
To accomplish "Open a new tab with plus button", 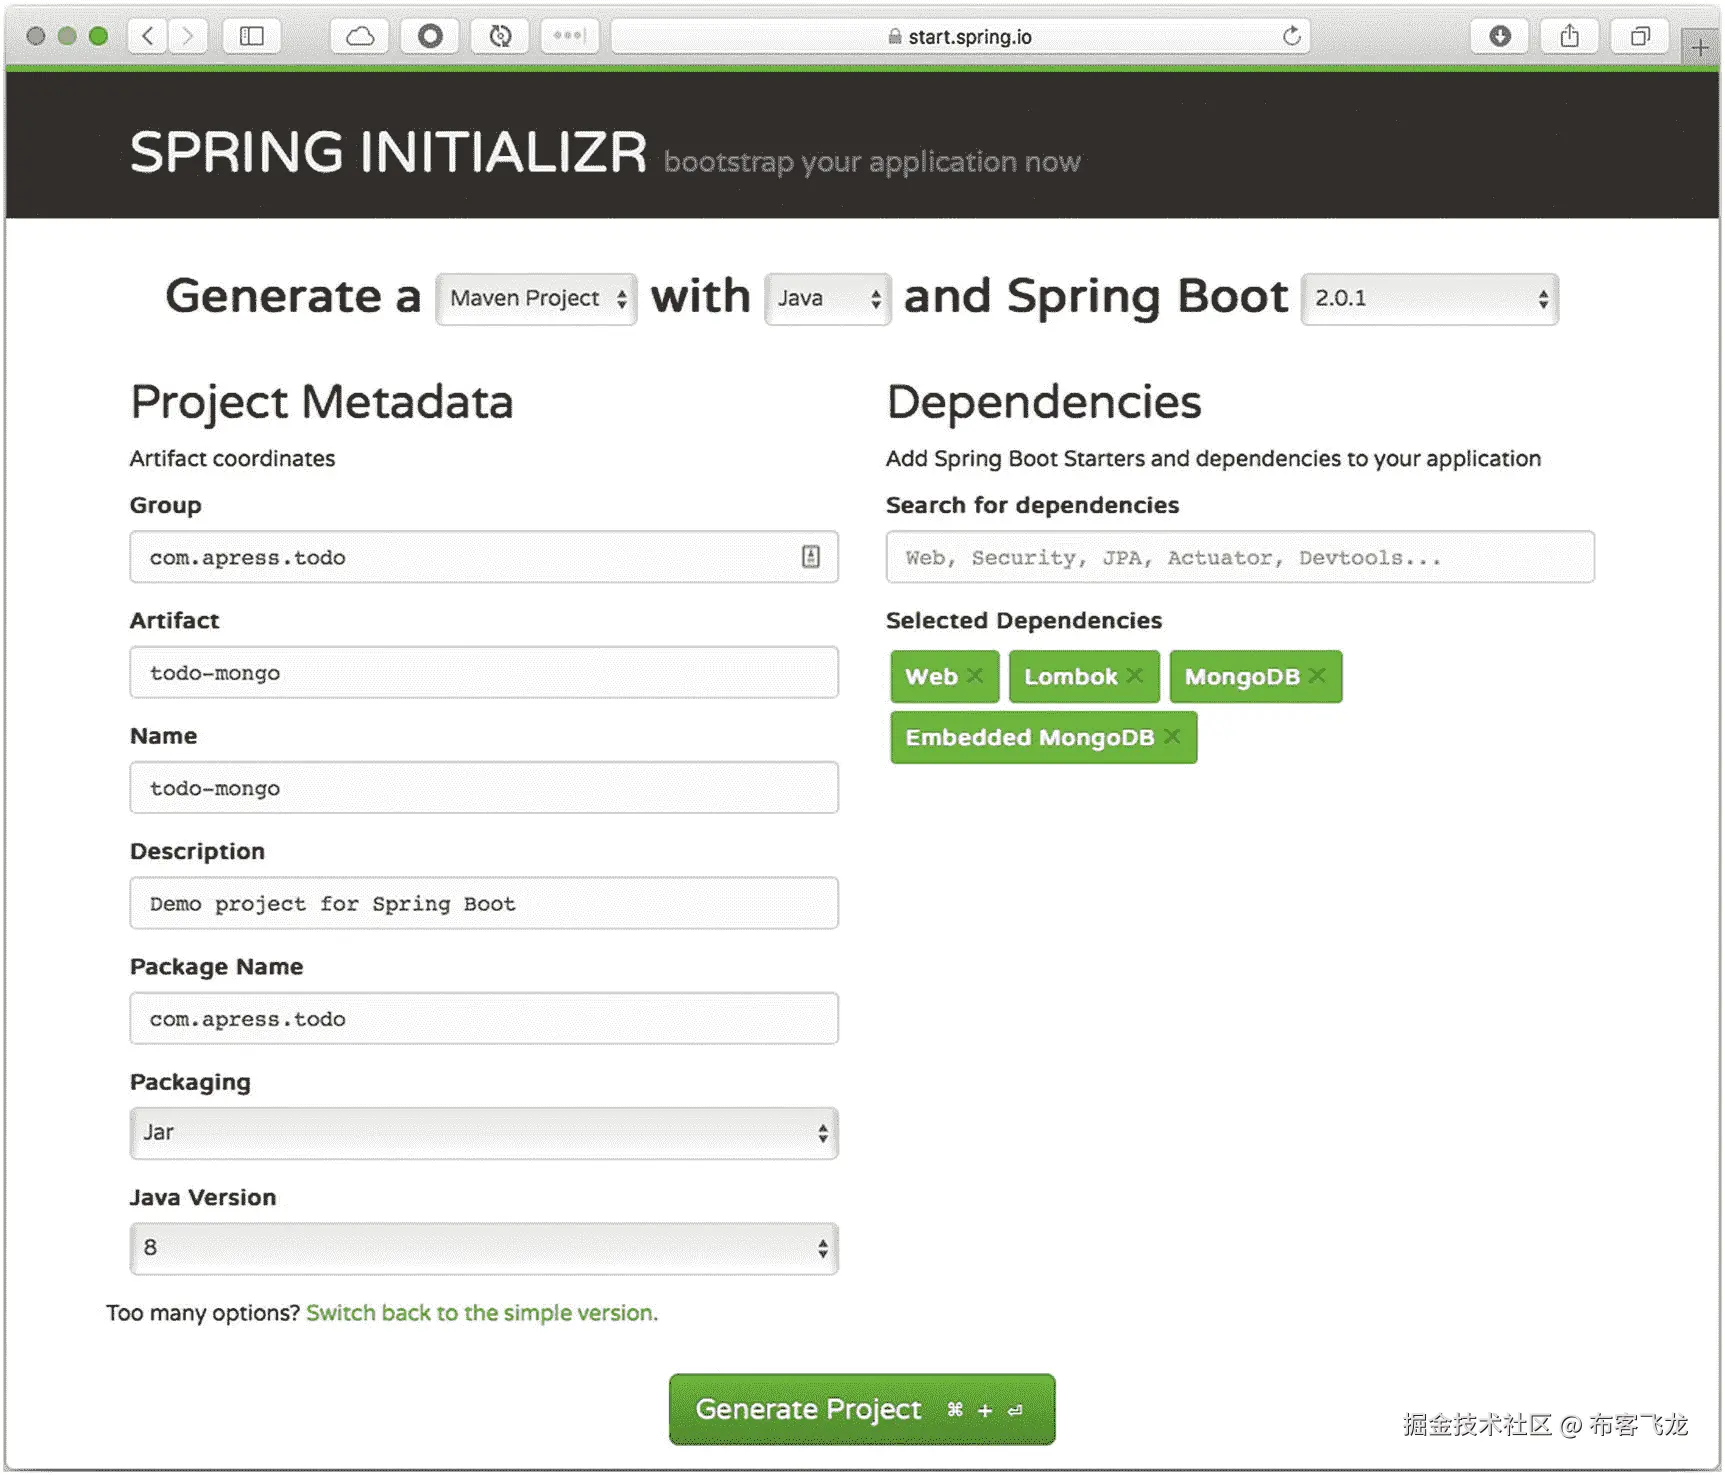I will click(x=1699, y=46).
